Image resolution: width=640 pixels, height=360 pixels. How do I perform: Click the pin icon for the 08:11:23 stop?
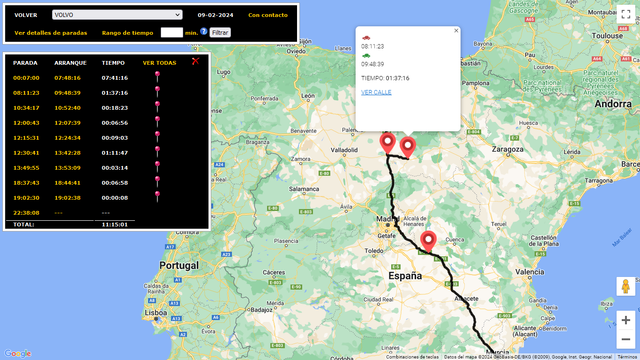point(157,91)
